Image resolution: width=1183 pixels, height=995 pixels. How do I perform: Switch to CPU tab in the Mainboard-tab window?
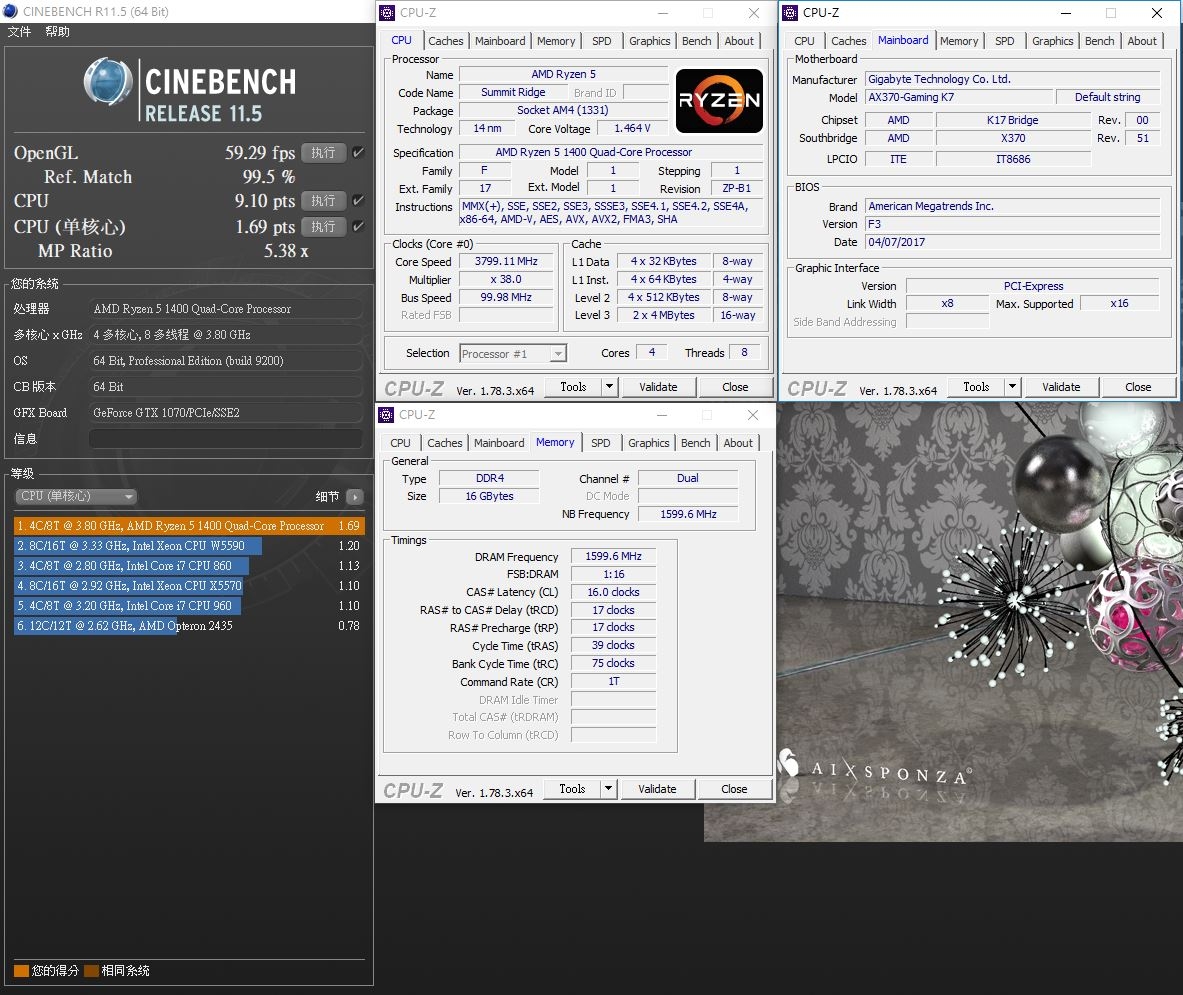click(x=804, y=41)
